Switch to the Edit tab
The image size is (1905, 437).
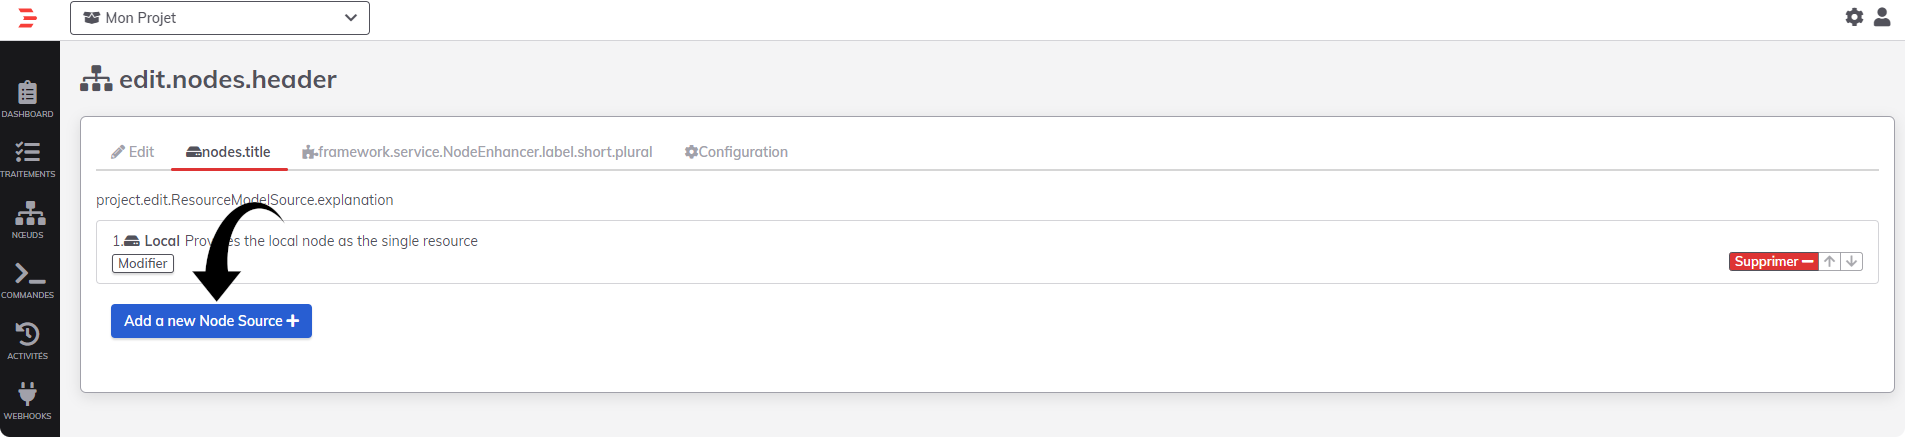[x=132, y=152]
